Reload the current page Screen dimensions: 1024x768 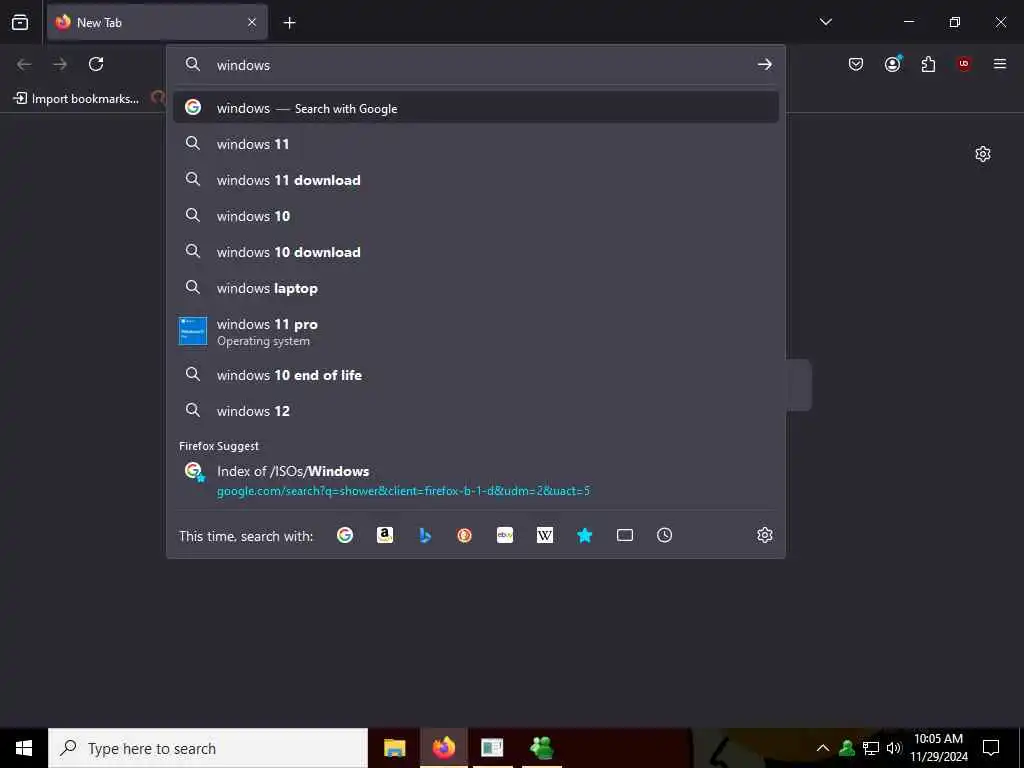click(x=96, y=64)
